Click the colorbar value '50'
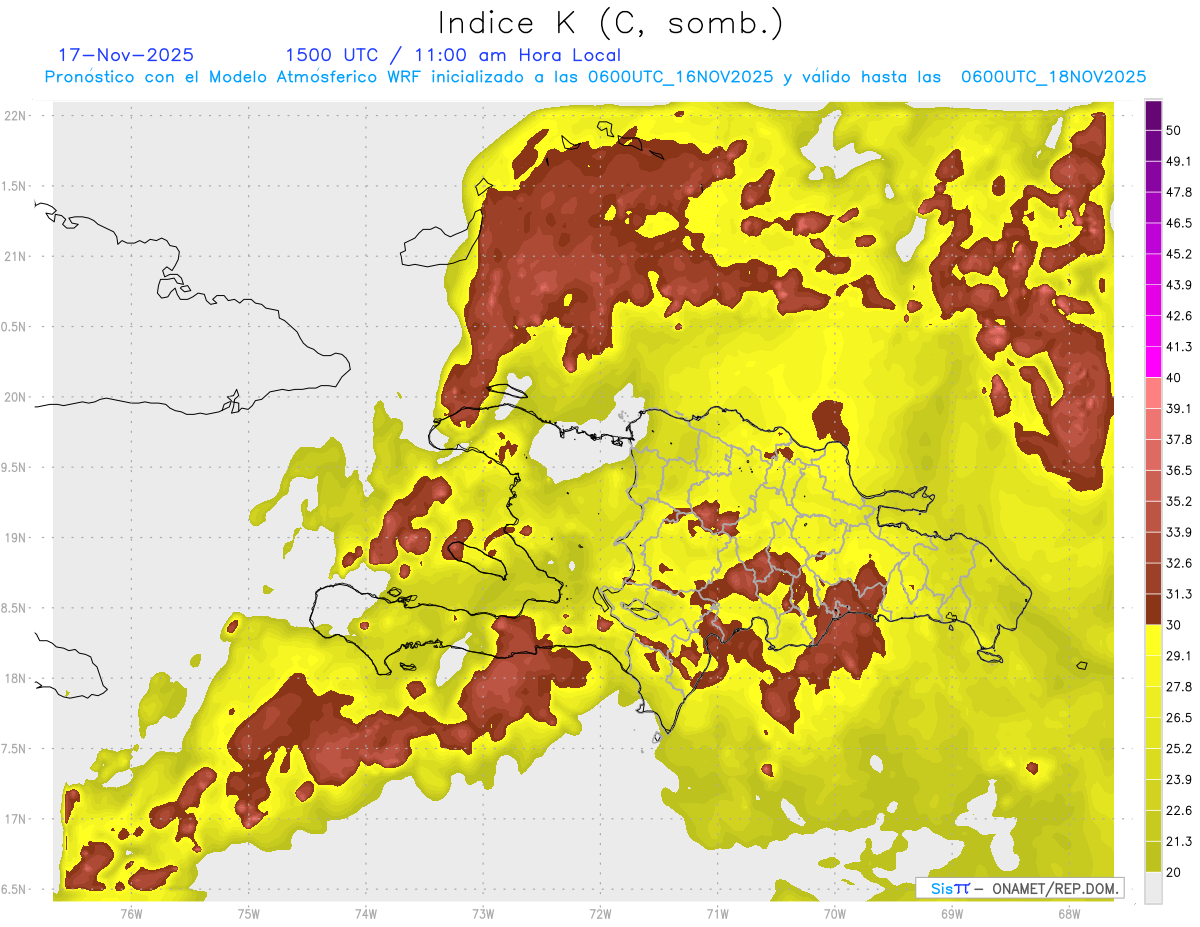The image size is (1200, 927). pos(1175,131)
